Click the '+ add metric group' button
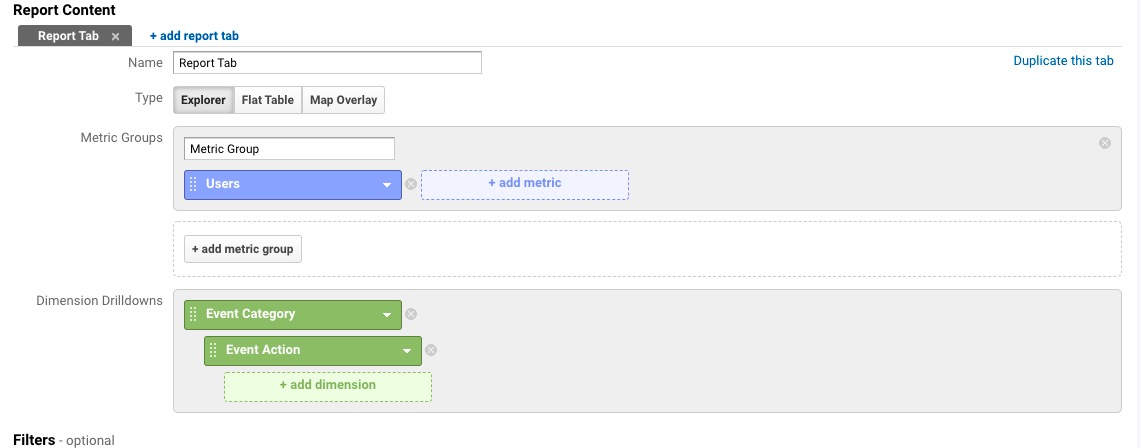The height and width of the screenshot is (448, 1141). (x=243, y=249)
